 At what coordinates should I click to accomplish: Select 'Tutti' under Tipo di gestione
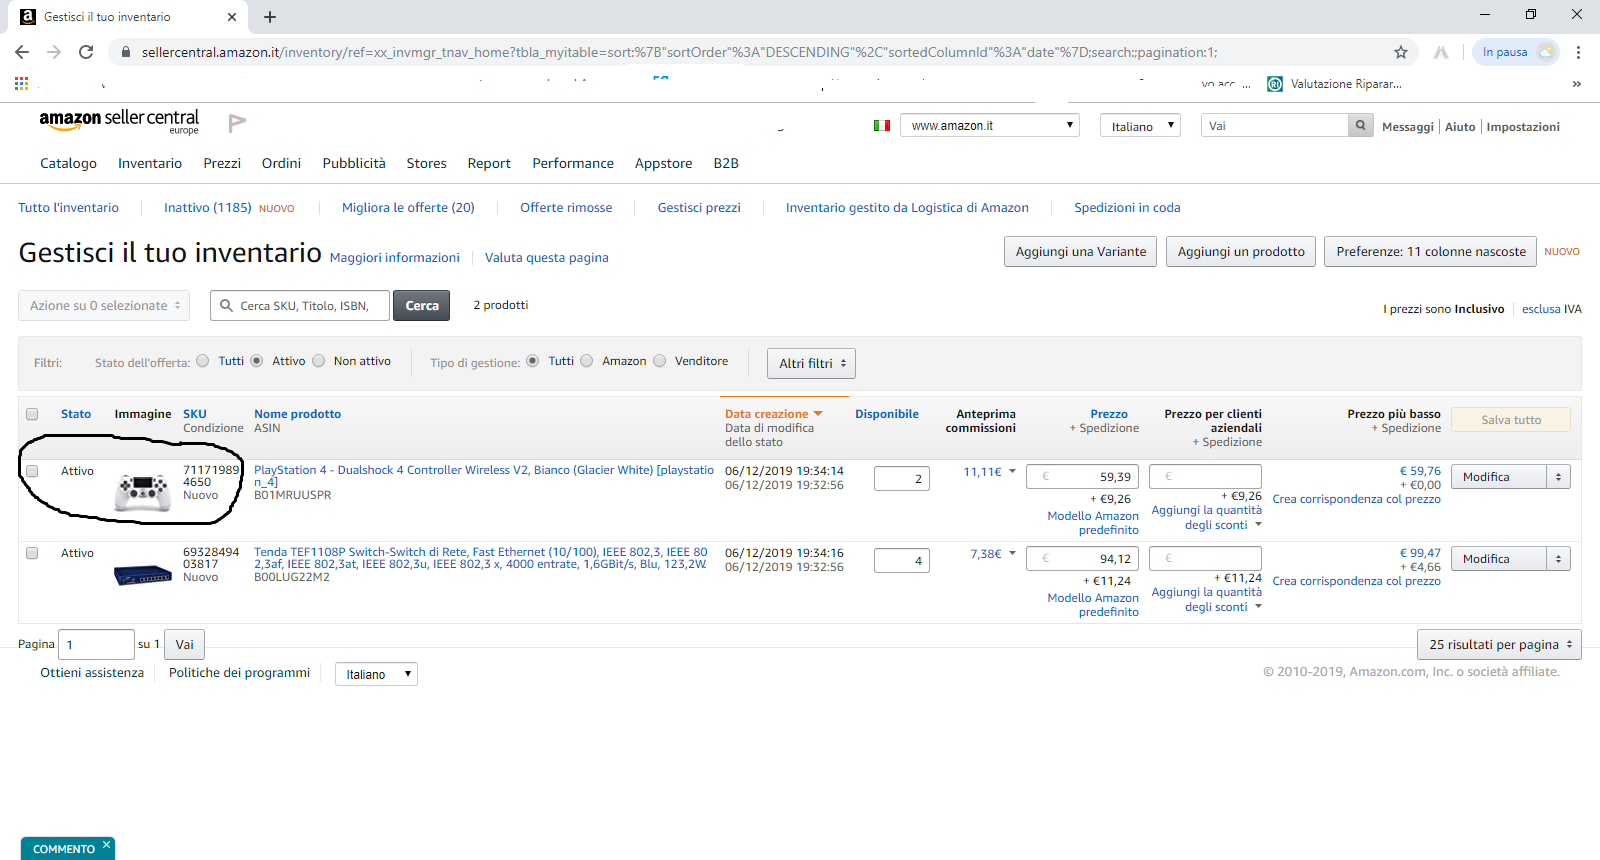tap(533, 361)
